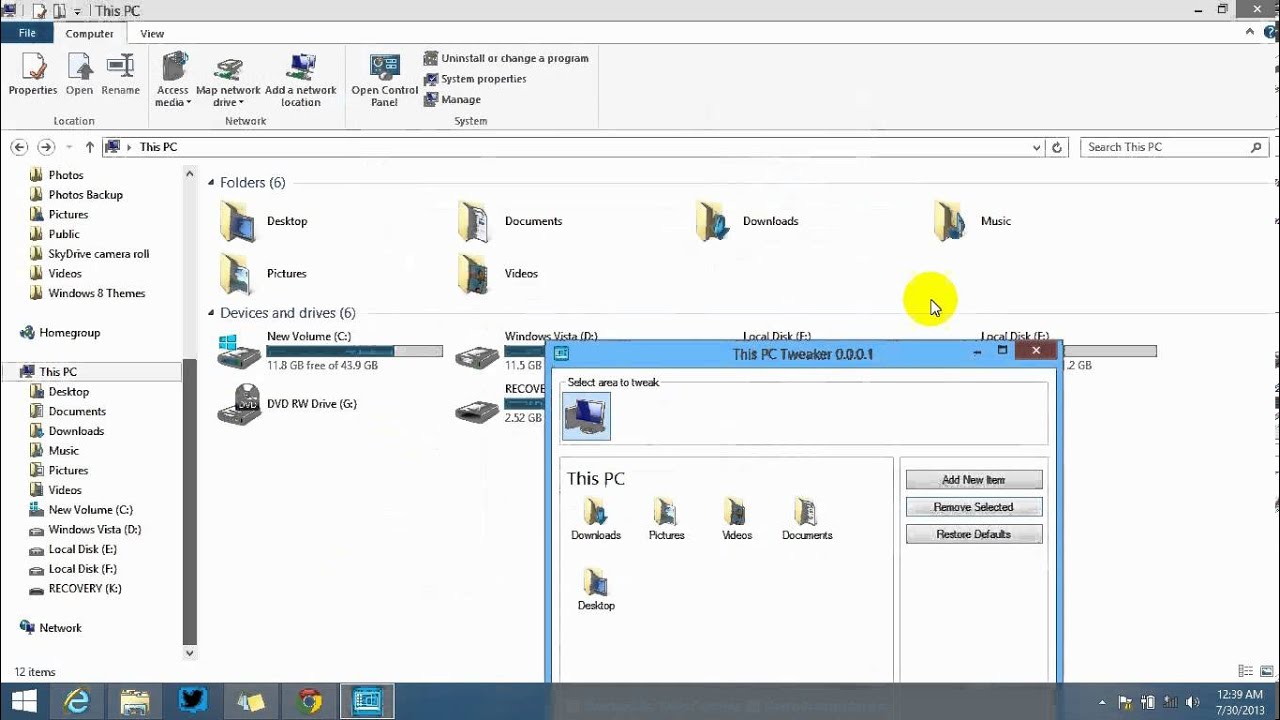Screen dimensions: 1280x720
Task: Expand the address bar history dropdown
Action: tap(1036, 147)
